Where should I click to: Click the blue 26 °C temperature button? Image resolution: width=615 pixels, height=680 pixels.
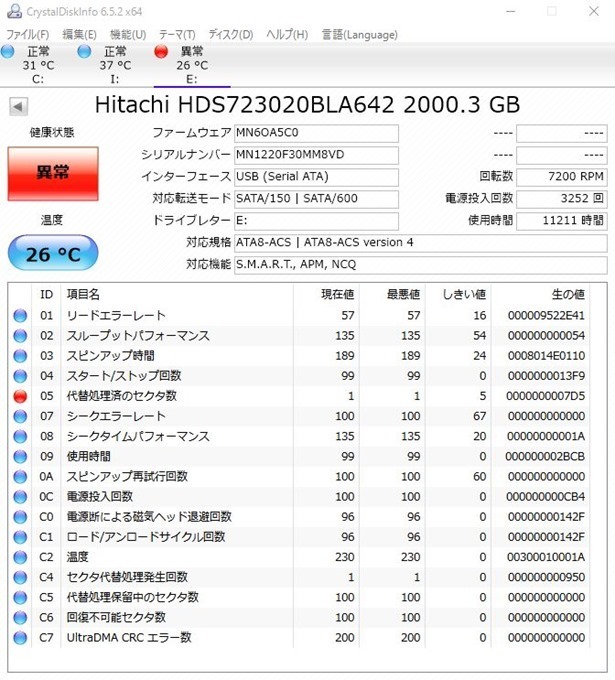pyautogui.click(x=53, y=253)
